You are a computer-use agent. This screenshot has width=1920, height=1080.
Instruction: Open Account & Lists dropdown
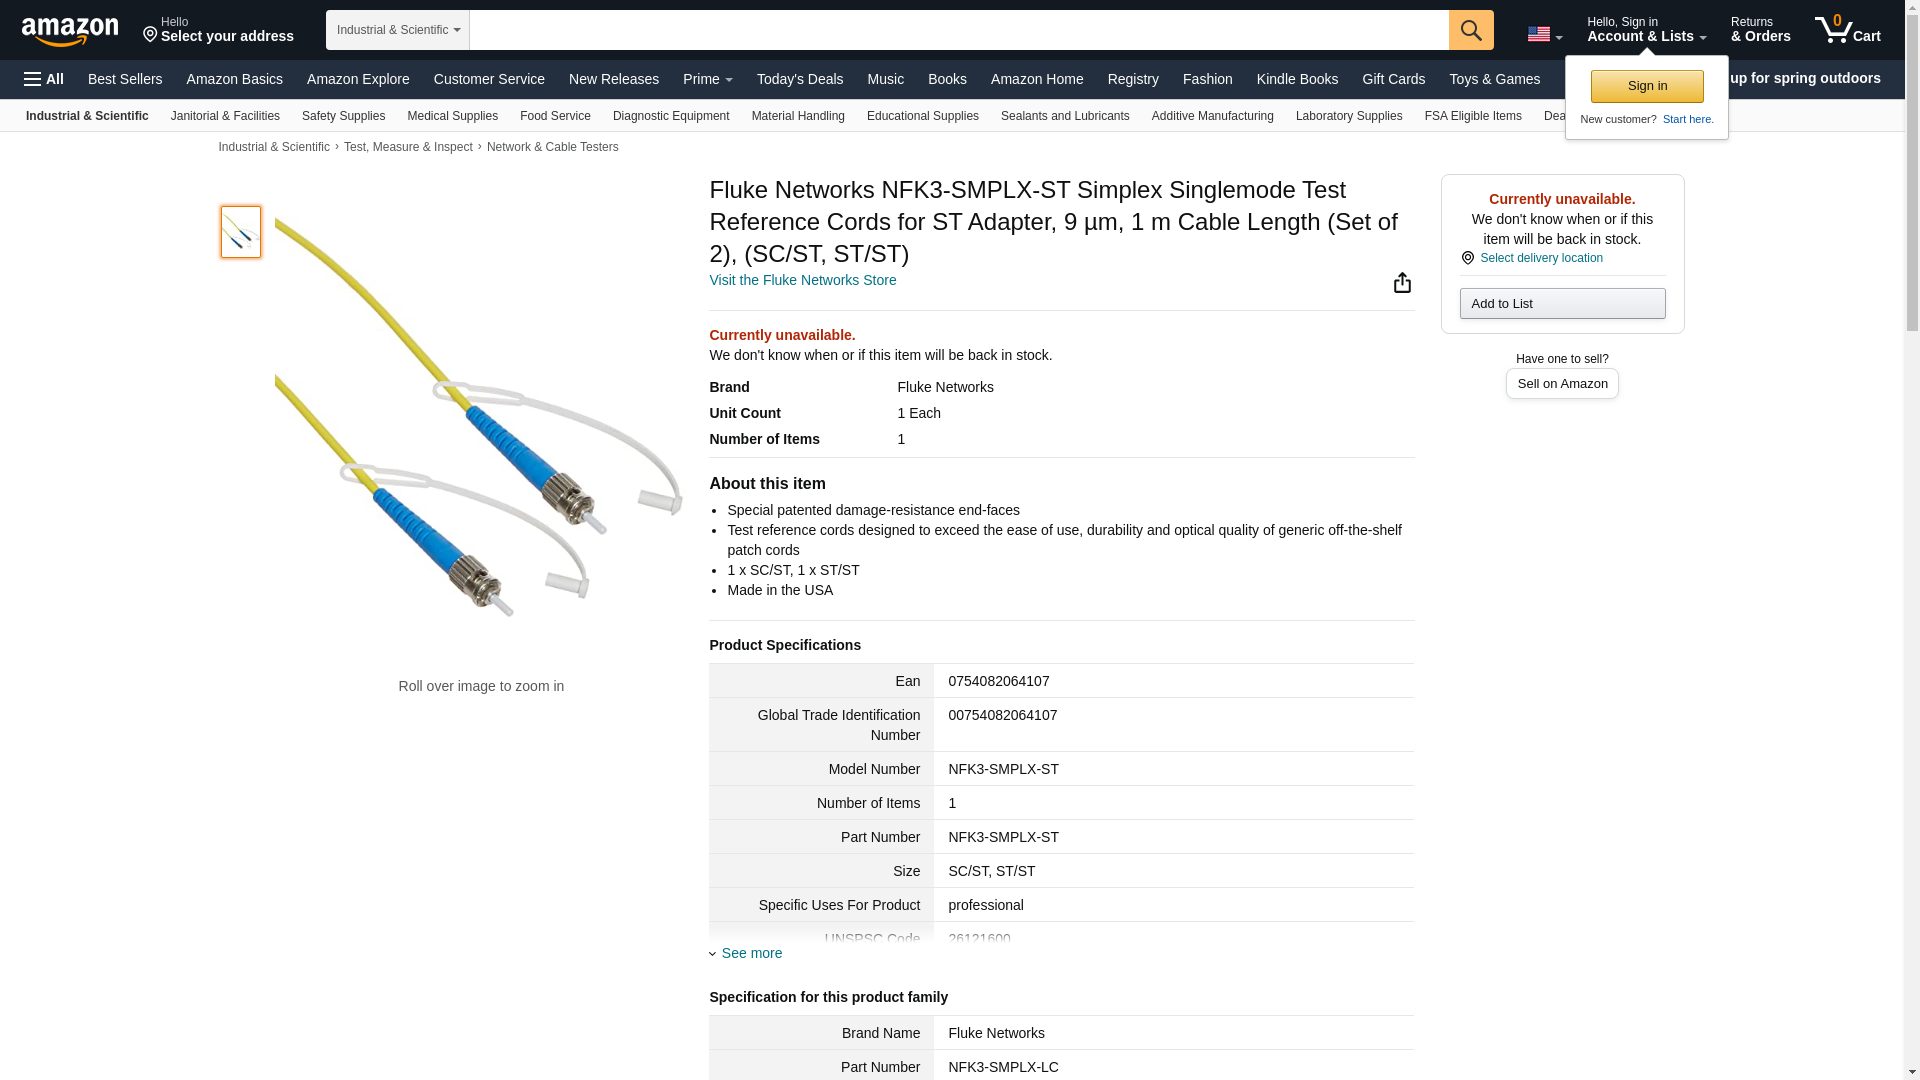(x=1646, y=30)
